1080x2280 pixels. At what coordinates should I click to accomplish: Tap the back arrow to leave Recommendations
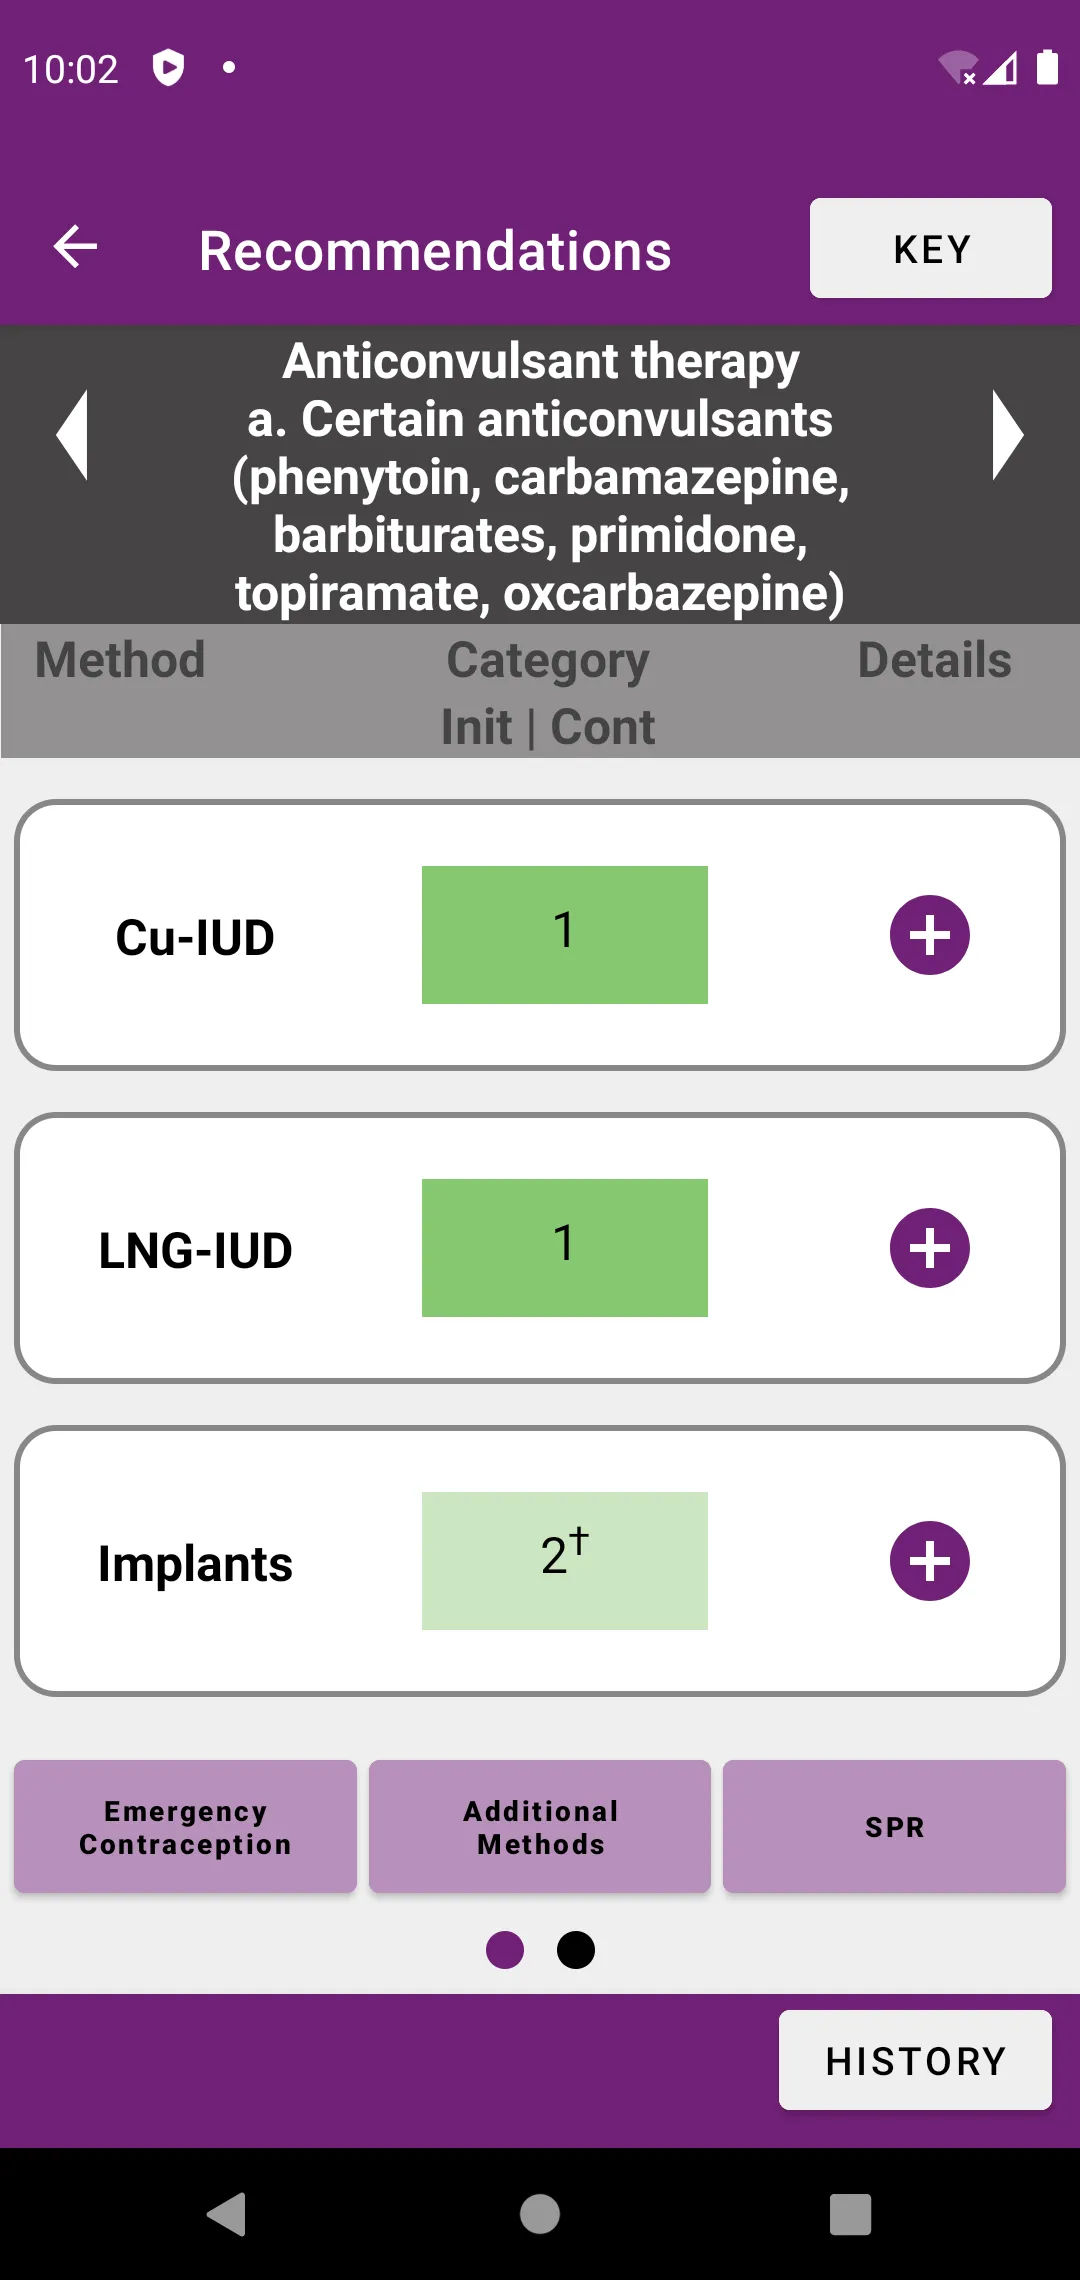pos(73,247)
